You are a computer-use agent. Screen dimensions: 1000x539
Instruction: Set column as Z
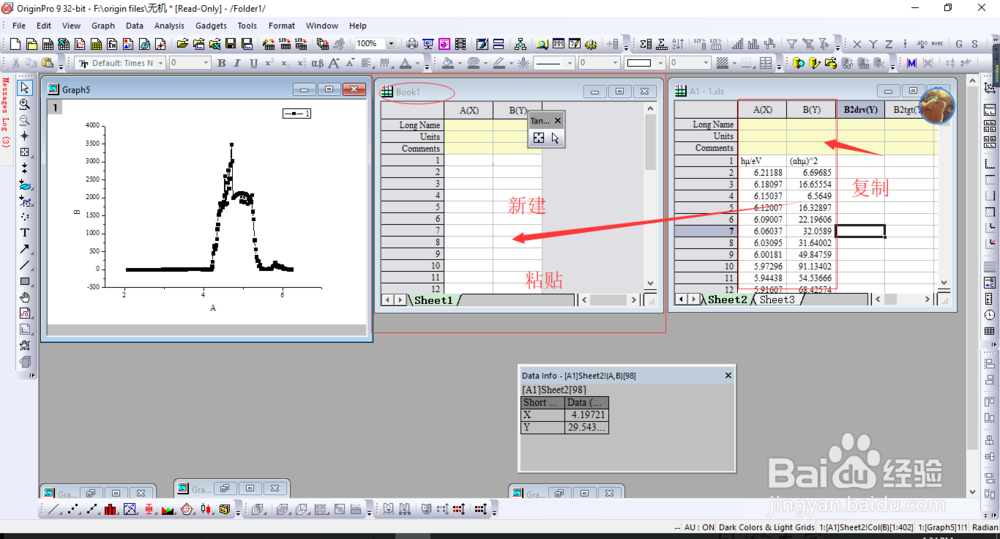pos(889,44)
